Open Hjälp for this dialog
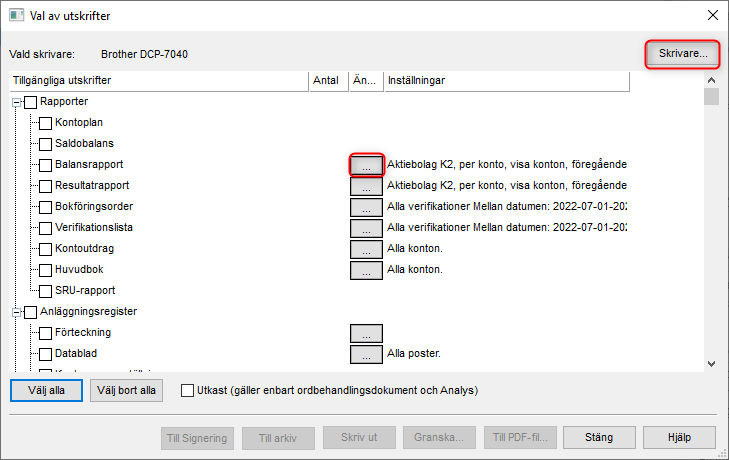Image resolution: width=729 pixels, height=460 pixels. point(679,437)
